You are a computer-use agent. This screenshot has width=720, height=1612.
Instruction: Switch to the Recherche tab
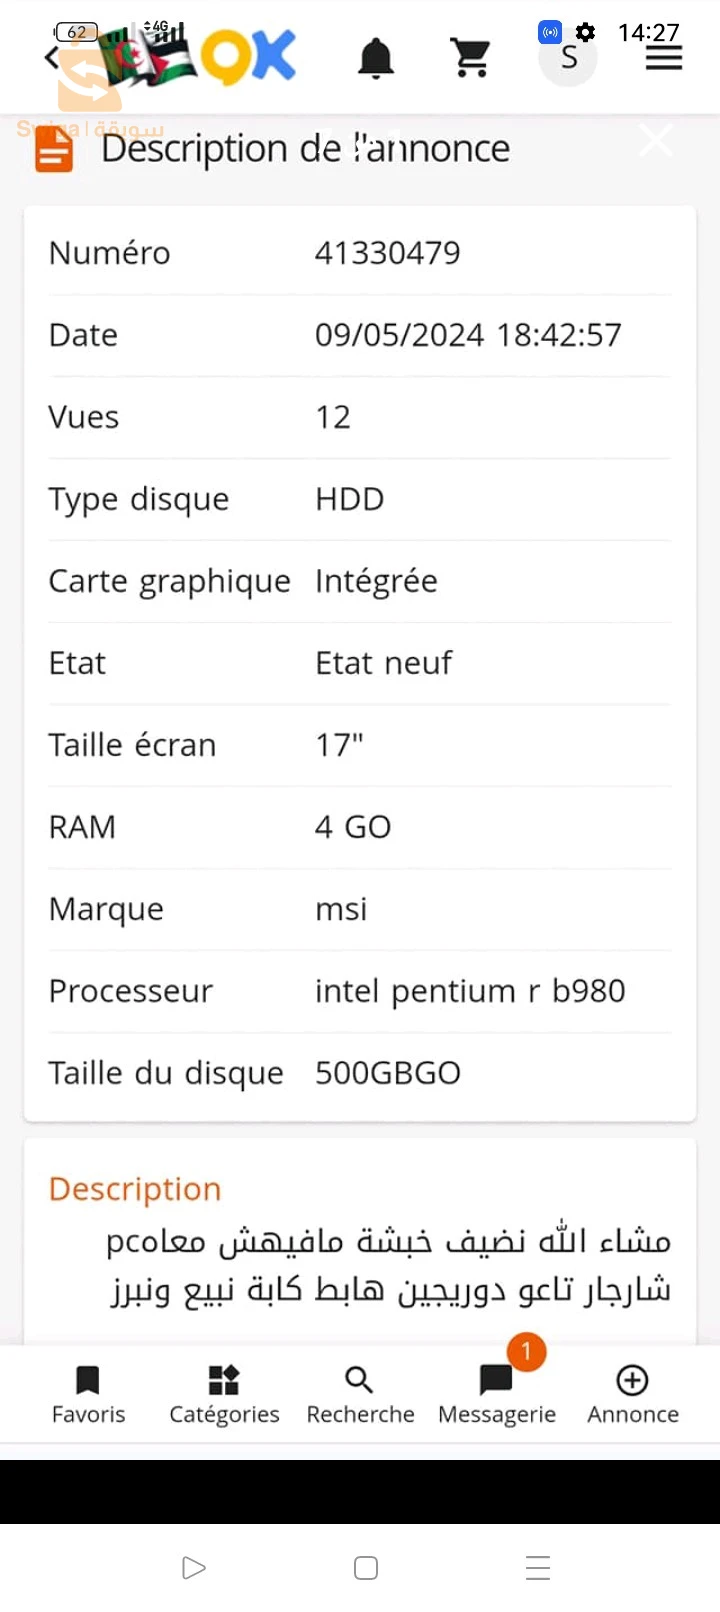point(360,1394)
